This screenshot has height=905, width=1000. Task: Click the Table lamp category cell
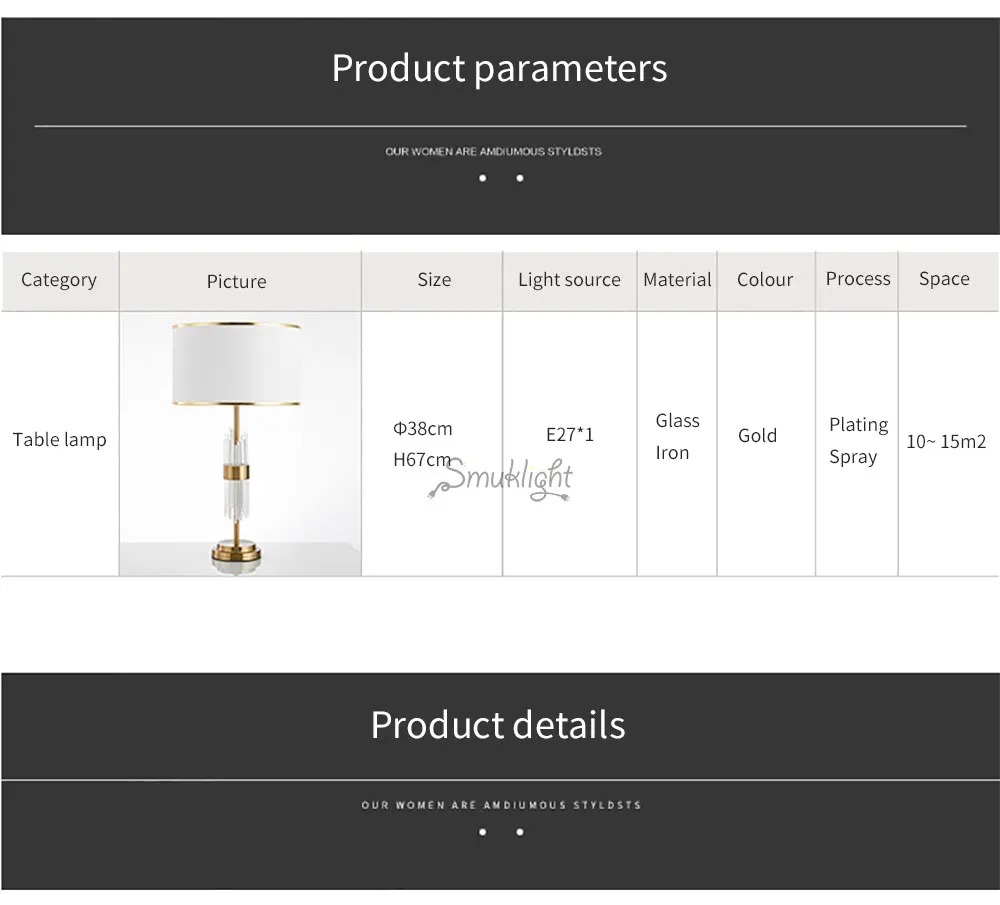60,439
